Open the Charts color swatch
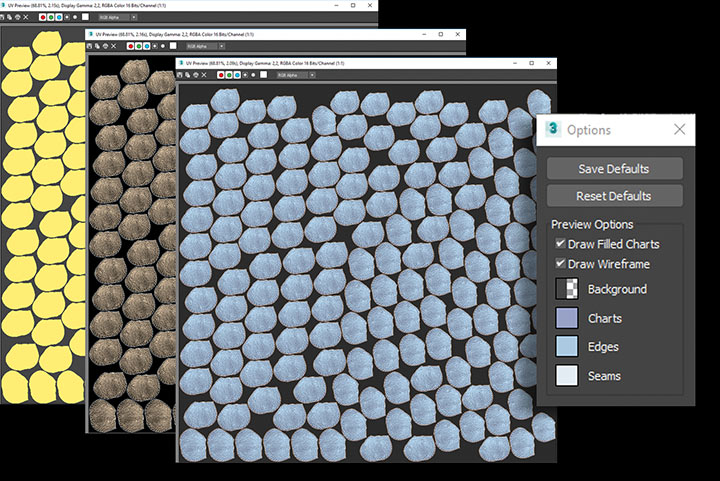 pos(567,318)
